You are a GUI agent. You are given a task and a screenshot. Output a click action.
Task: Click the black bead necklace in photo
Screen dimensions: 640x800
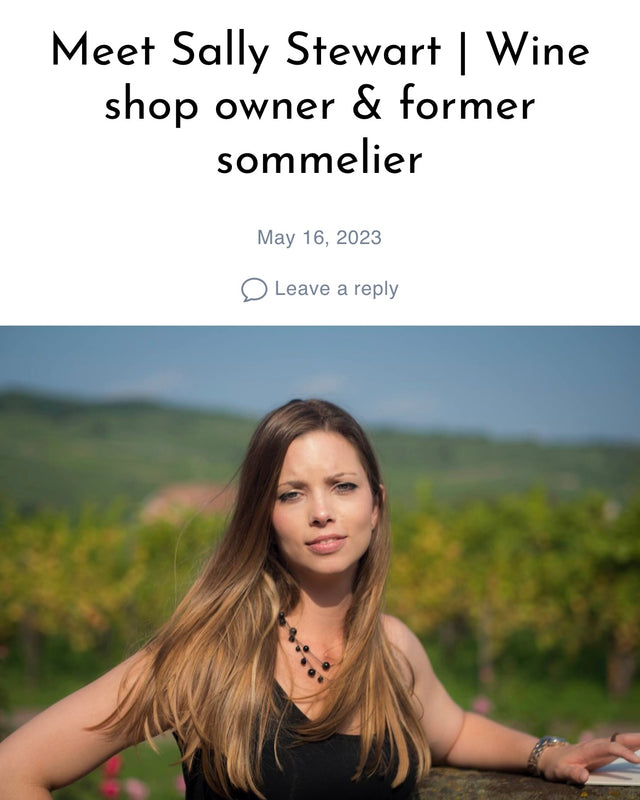click(304, 648)
